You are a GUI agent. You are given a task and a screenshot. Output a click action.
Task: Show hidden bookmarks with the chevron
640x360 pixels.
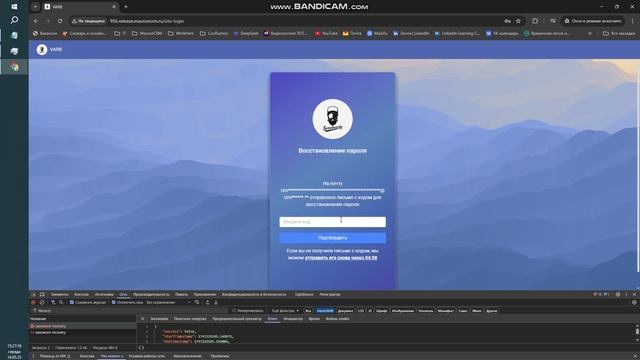tap(589, 33)
